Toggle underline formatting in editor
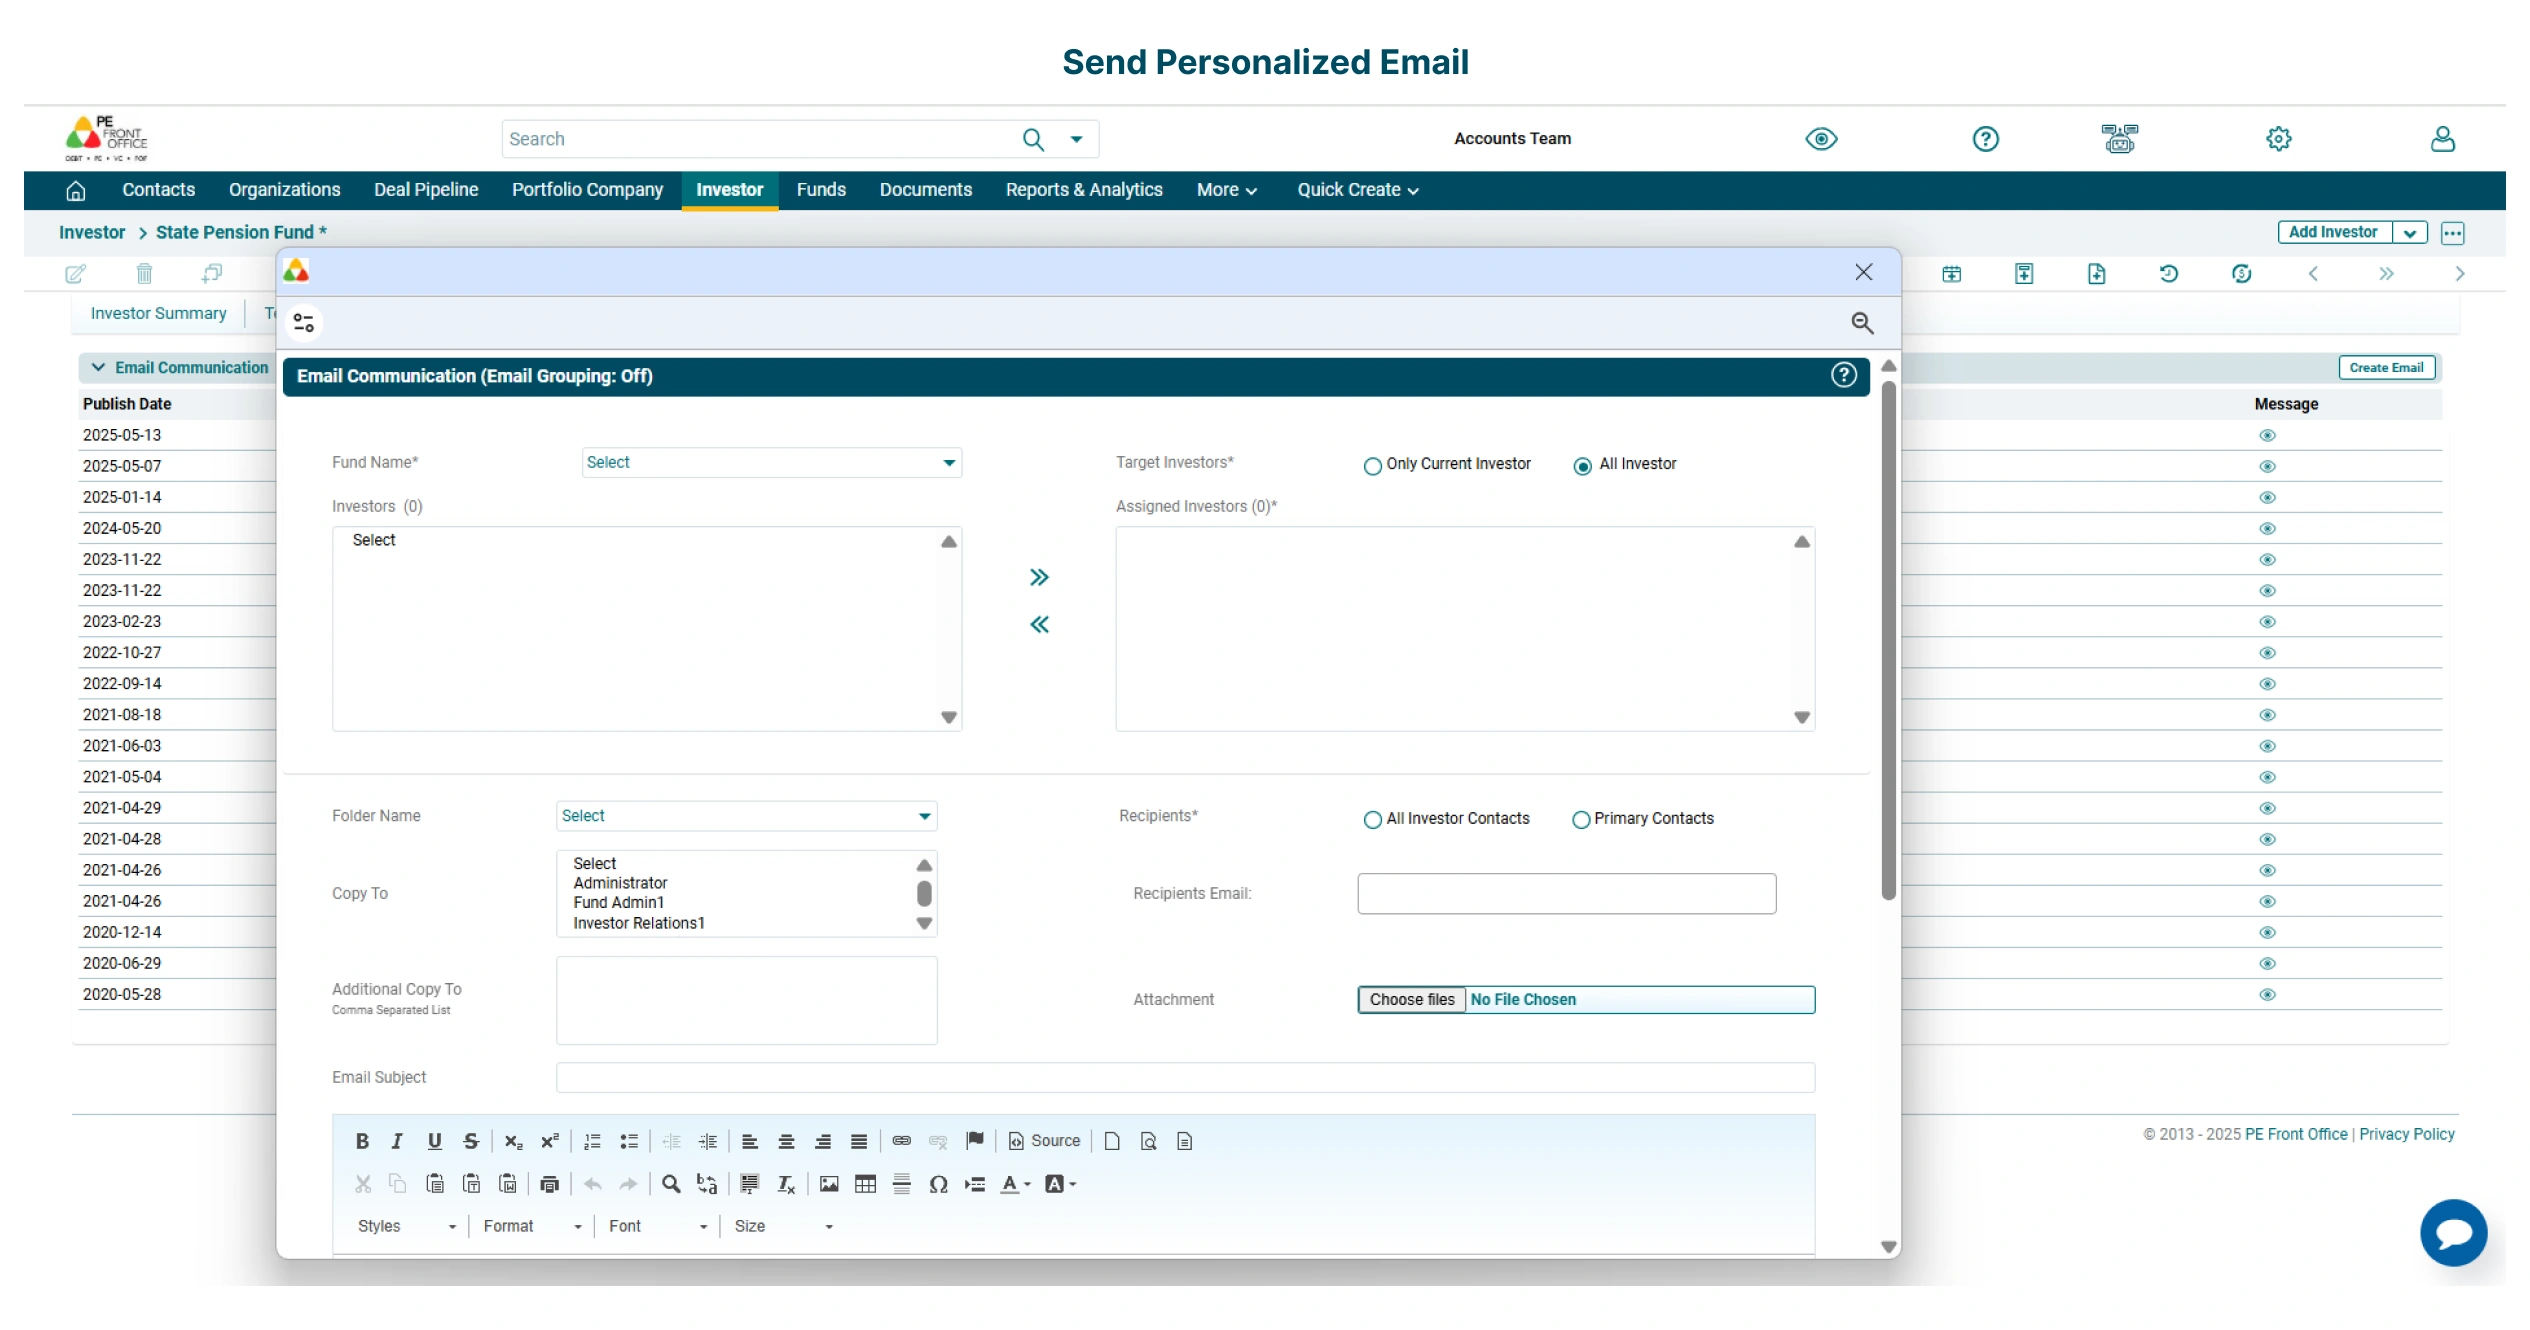2530x1330 pixels. pyautogui.click(x=434, y=1141)
